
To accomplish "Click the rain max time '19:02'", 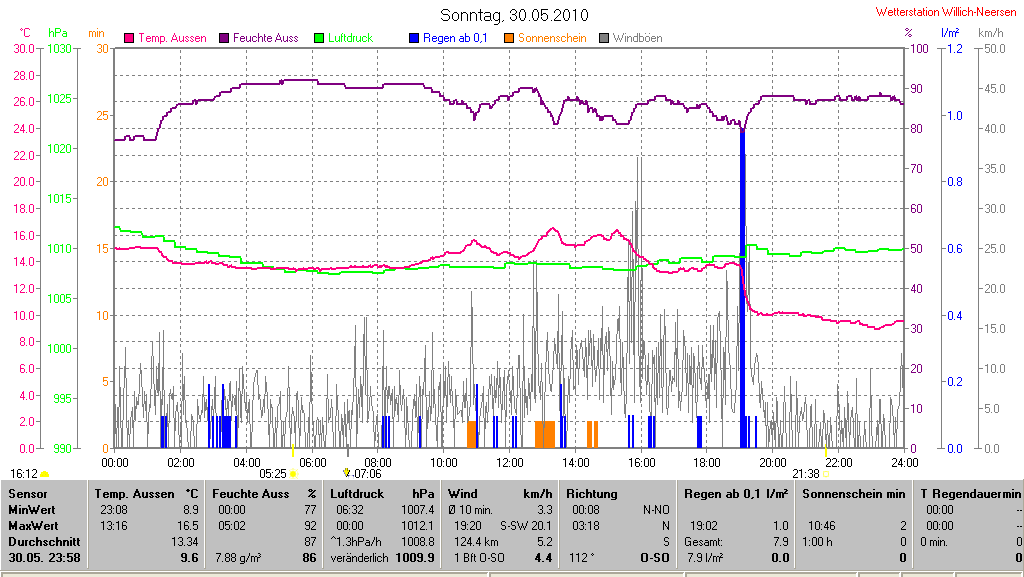I will click(703, 526).
